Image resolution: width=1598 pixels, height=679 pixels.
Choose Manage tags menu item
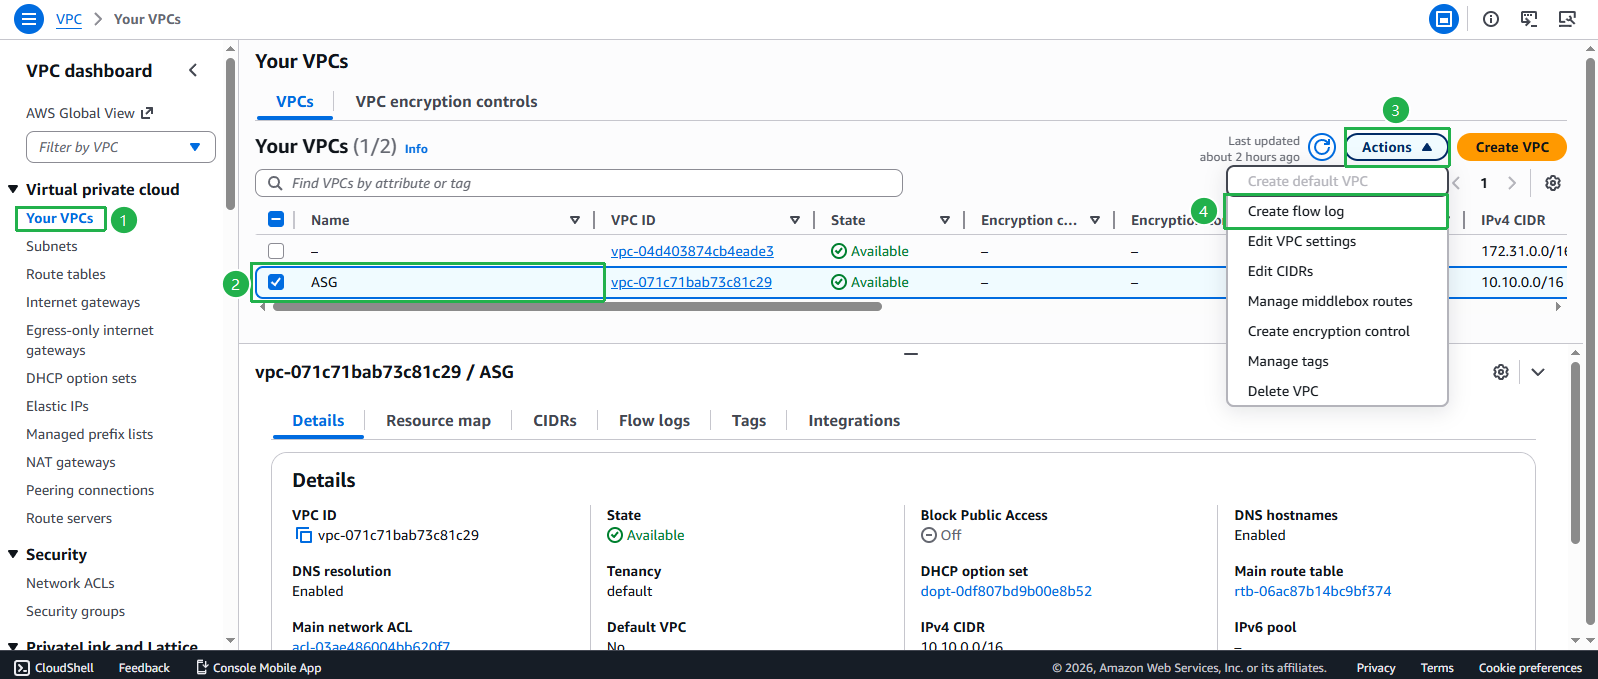coord(1337,361)
